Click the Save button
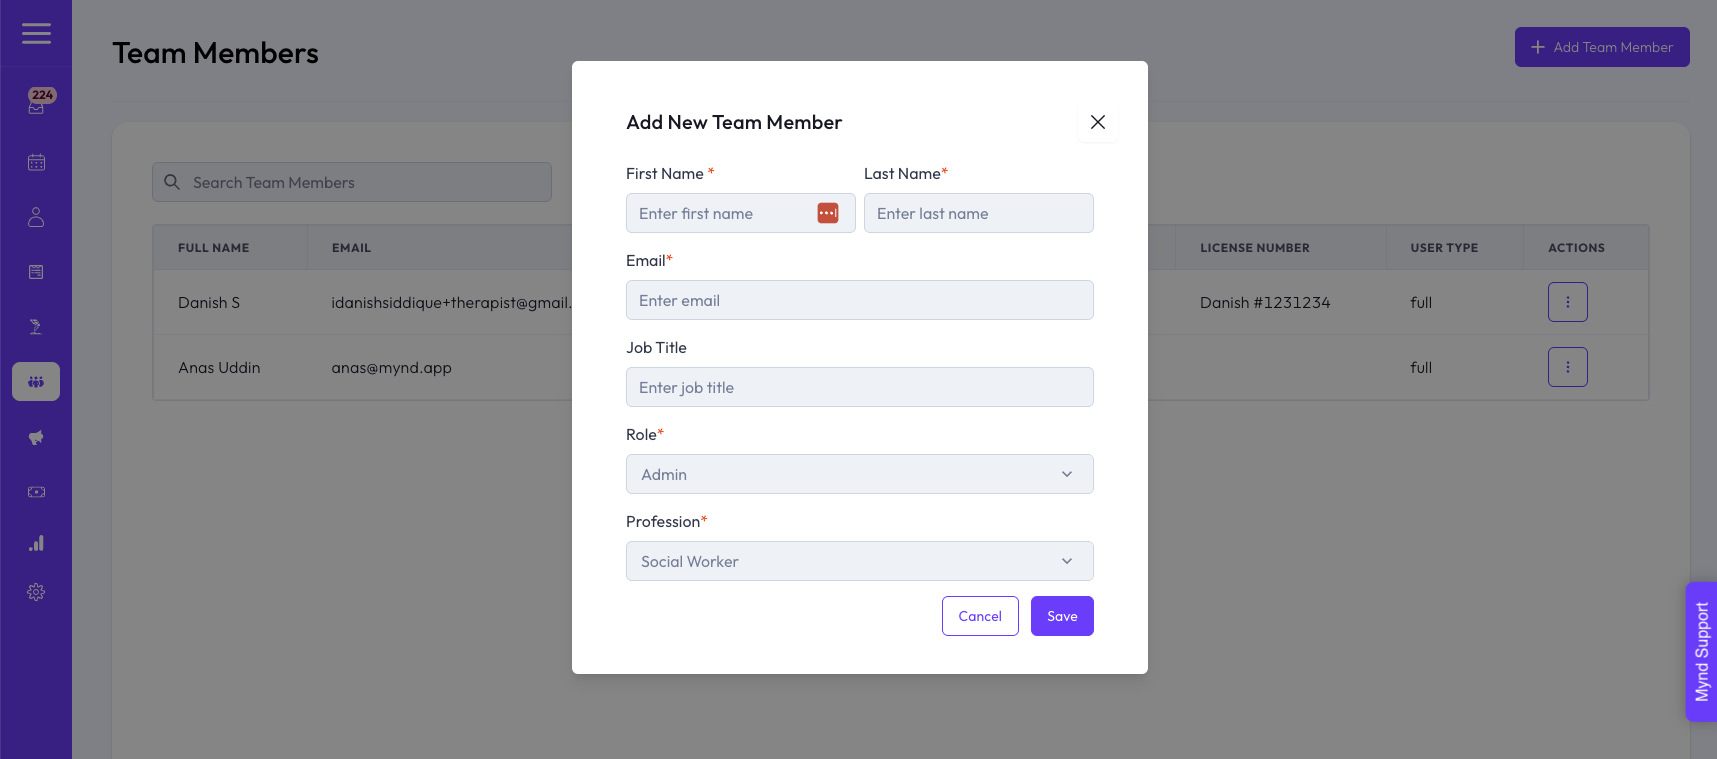Viewport: 1717px width, 759px height. coord(1062,616)
